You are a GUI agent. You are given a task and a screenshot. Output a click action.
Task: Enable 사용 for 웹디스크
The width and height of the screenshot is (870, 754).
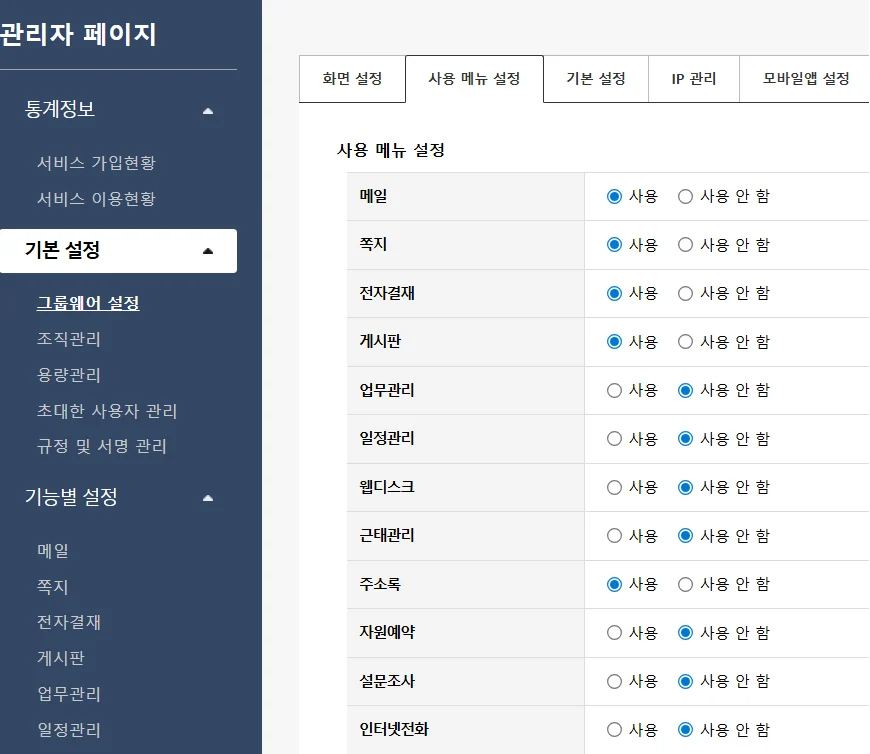coord(614,488)
